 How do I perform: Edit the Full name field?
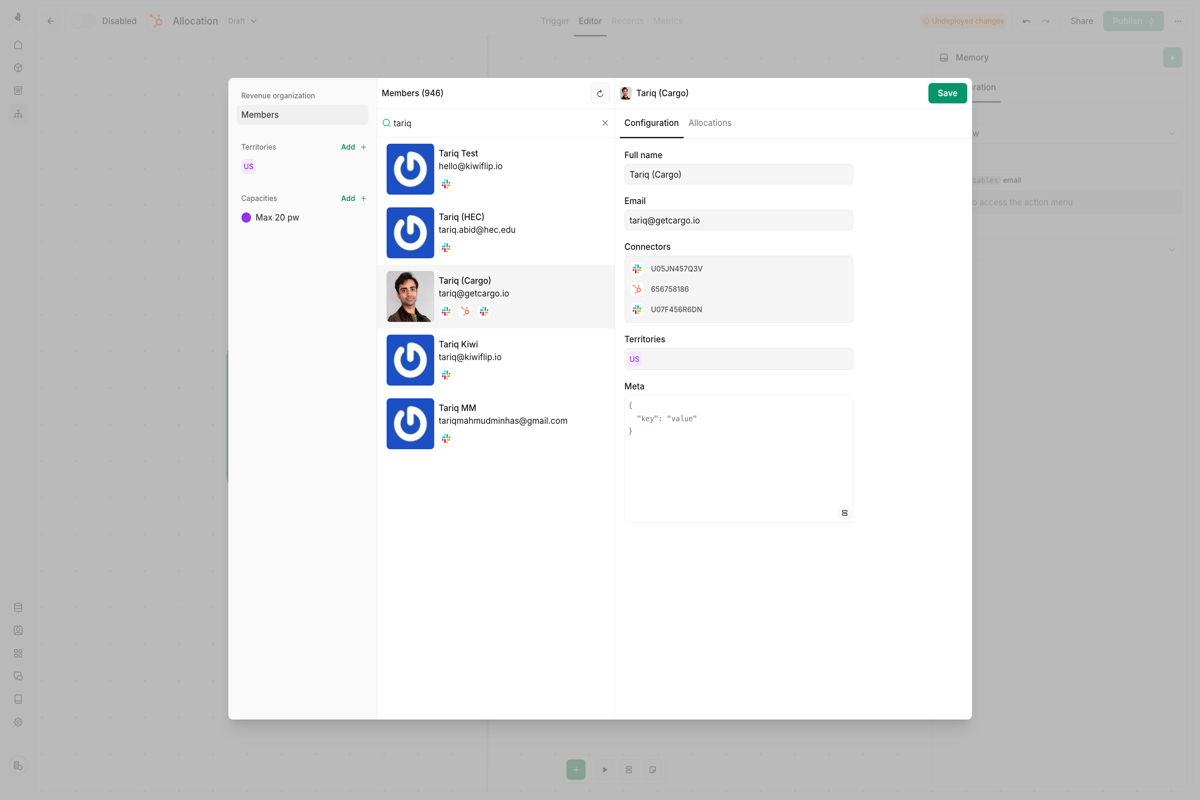point(738,174)
